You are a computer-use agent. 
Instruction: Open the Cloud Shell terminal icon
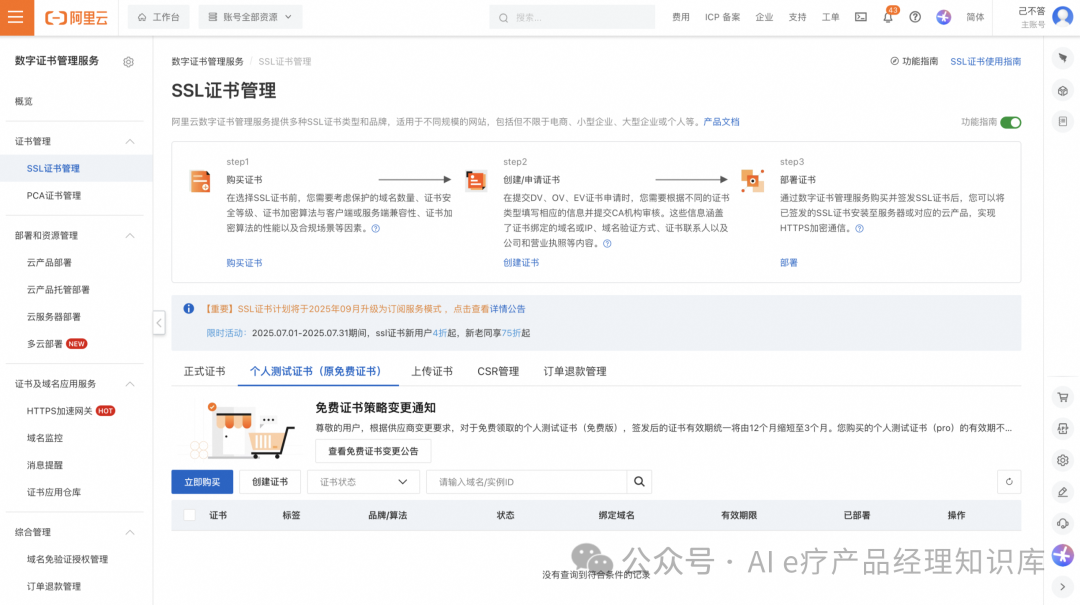[861, 17]
